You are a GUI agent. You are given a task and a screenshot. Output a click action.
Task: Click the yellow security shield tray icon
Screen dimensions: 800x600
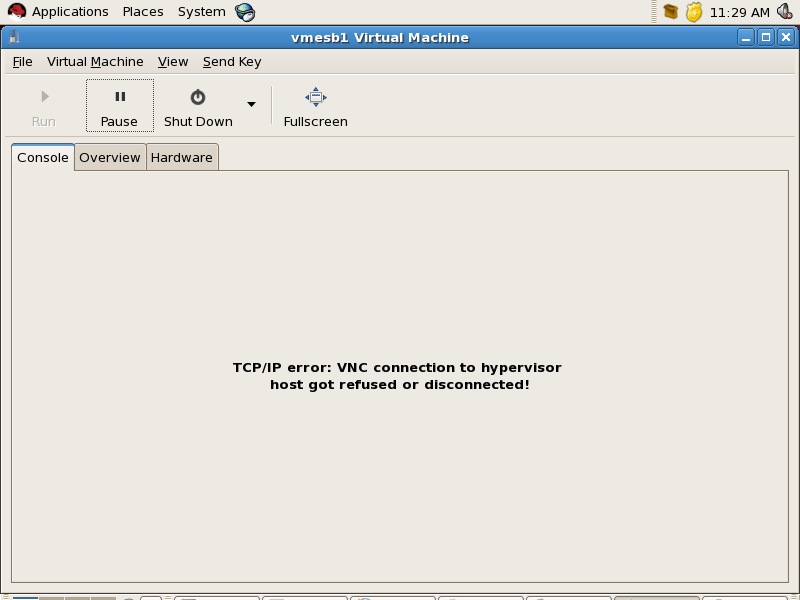pos(694,12)
